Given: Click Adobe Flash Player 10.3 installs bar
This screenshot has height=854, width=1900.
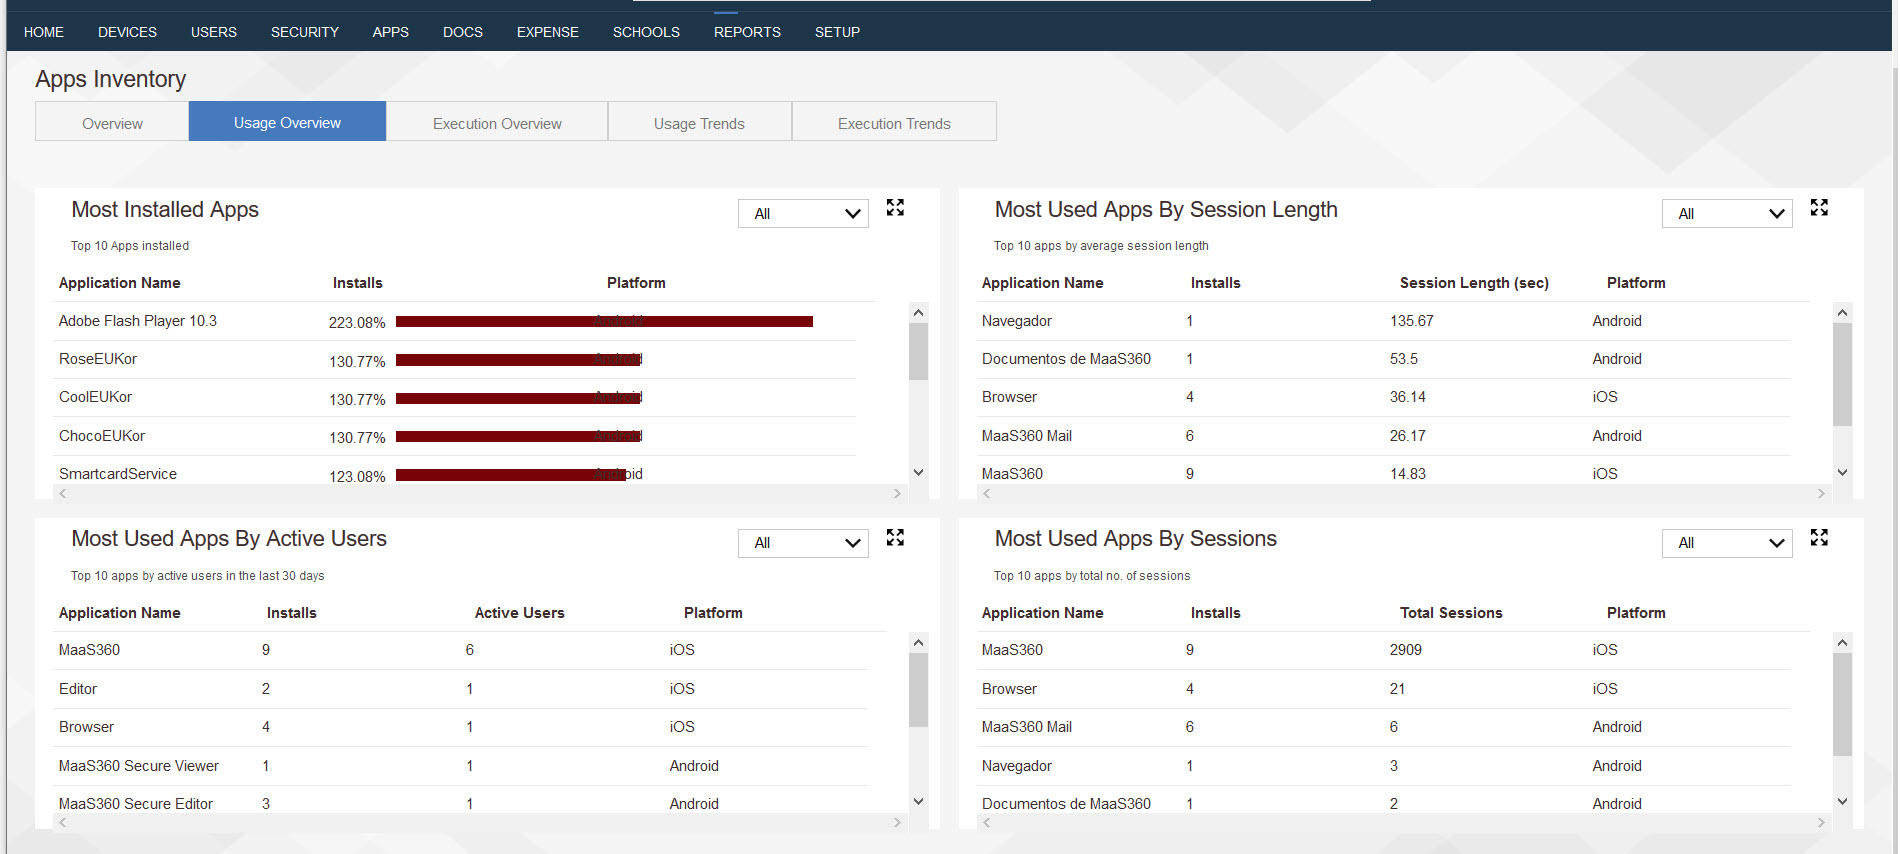Looking at the screenshot, I should point(604,321).
